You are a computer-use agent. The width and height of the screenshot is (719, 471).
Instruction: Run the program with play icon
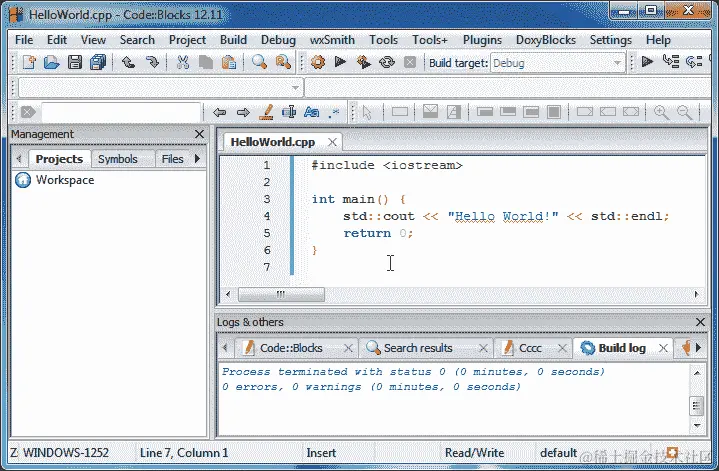(340, 62)
